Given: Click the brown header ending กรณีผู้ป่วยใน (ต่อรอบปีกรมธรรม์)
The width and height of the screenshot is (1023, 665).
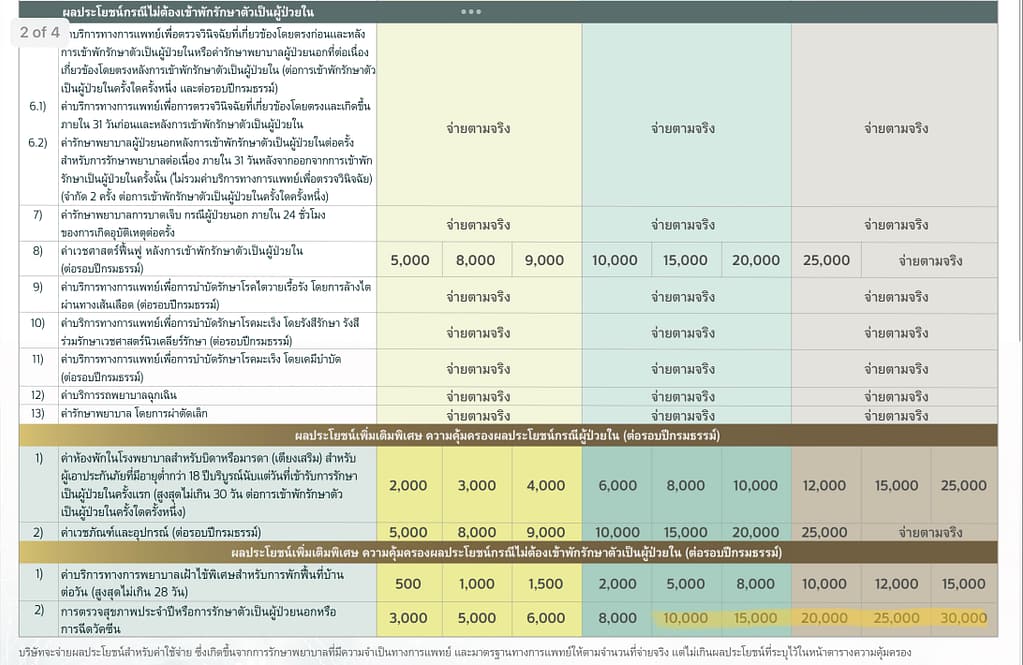Looking at the screenshot, I should pyautogui.click(x=507, y=436).
